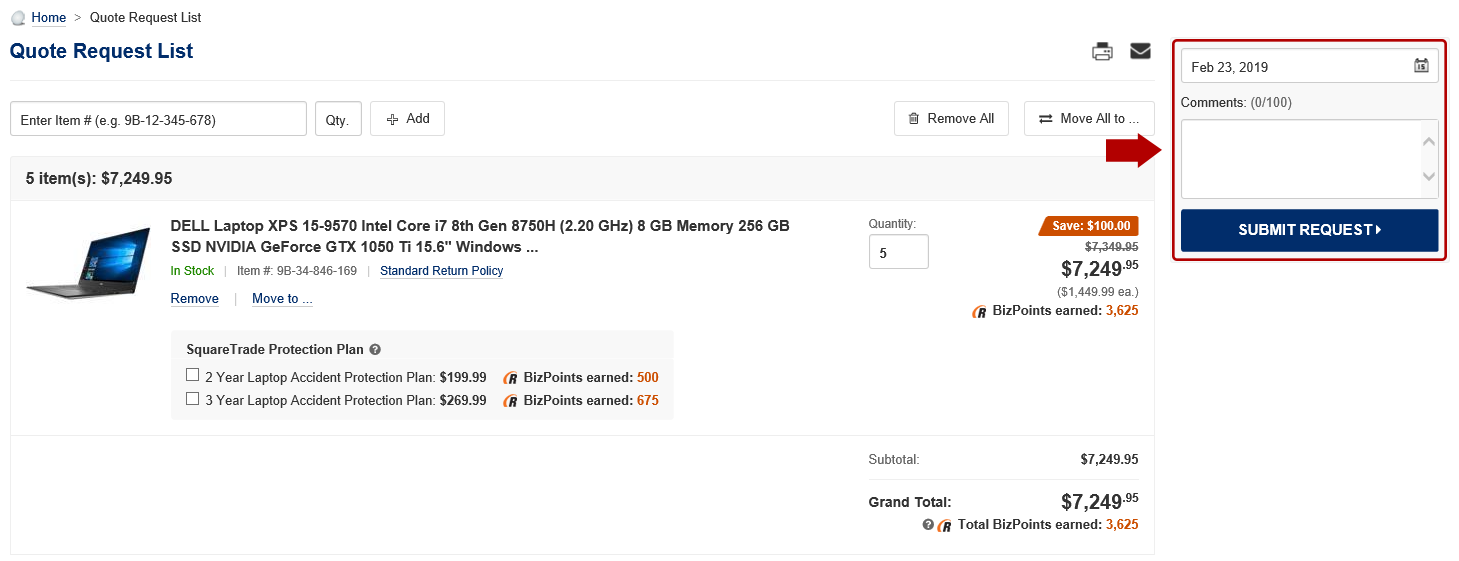Open the calendar date picker icon
The height and width of the screenshot is (561, 1459).
point(1421,66)
